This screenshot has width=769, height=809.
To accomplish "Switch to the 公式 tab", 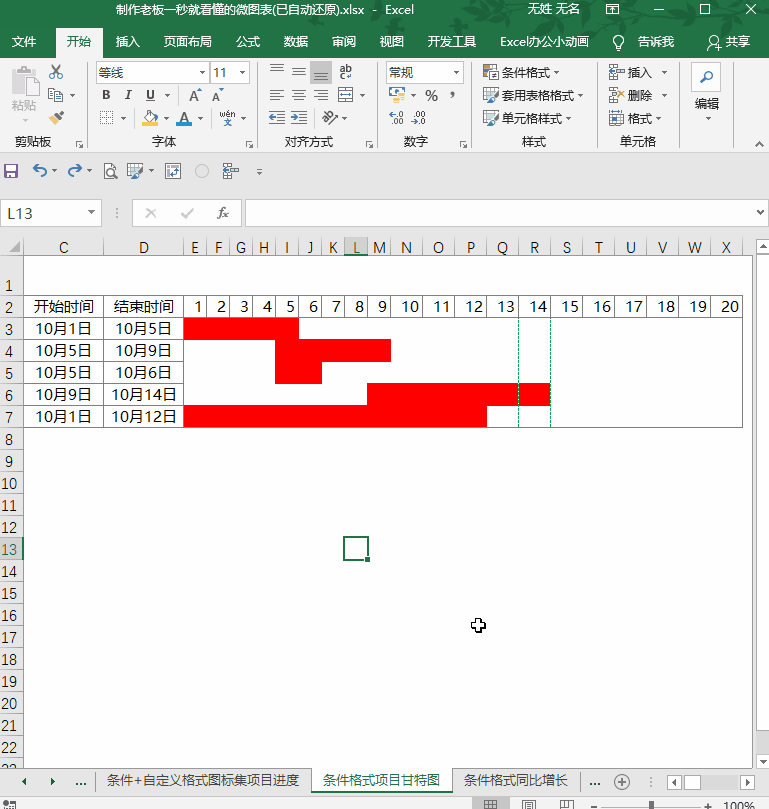I will 248,42.
